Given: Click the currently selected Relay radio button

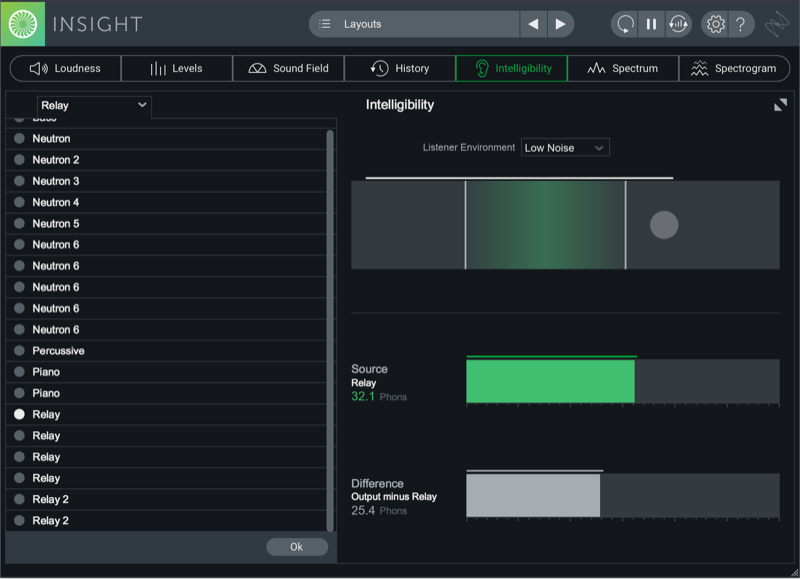Looking at the screenshot, I should [19, 414].
